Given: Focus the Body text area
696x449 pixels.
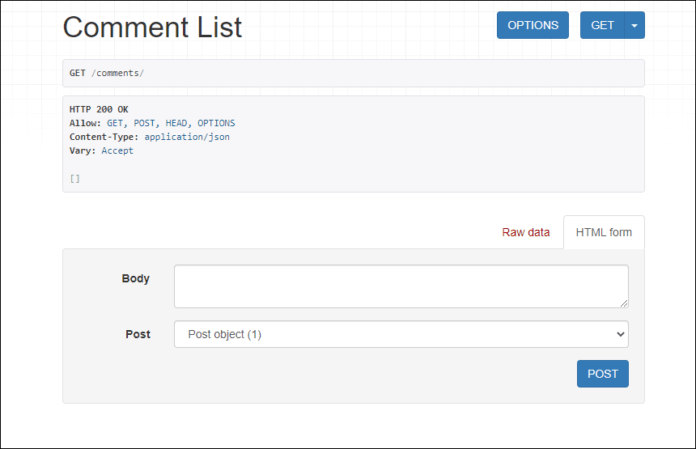Looking at the screenshot, I should pos(400,286).
